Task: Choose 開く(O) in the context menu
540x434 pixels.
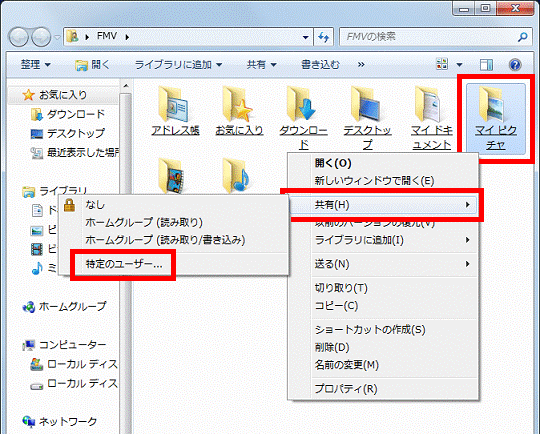Action: [x=383, y=163]
